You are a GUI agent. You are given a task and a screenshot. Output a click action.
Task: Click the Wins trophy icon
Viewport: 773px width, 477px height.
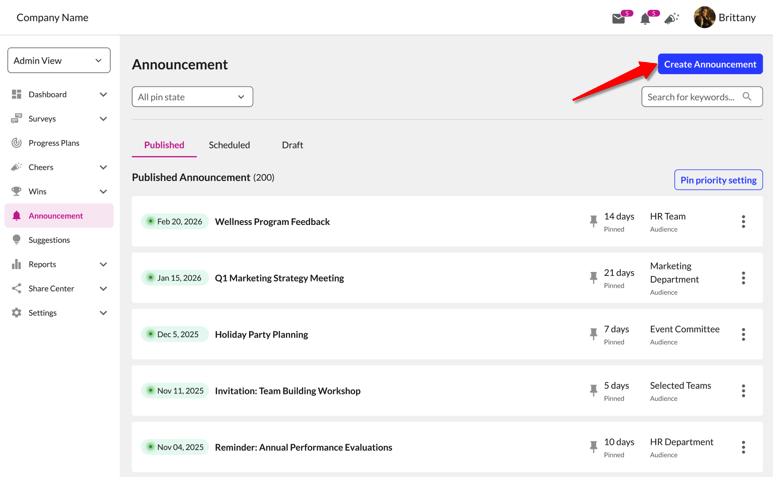coord(16,191)
